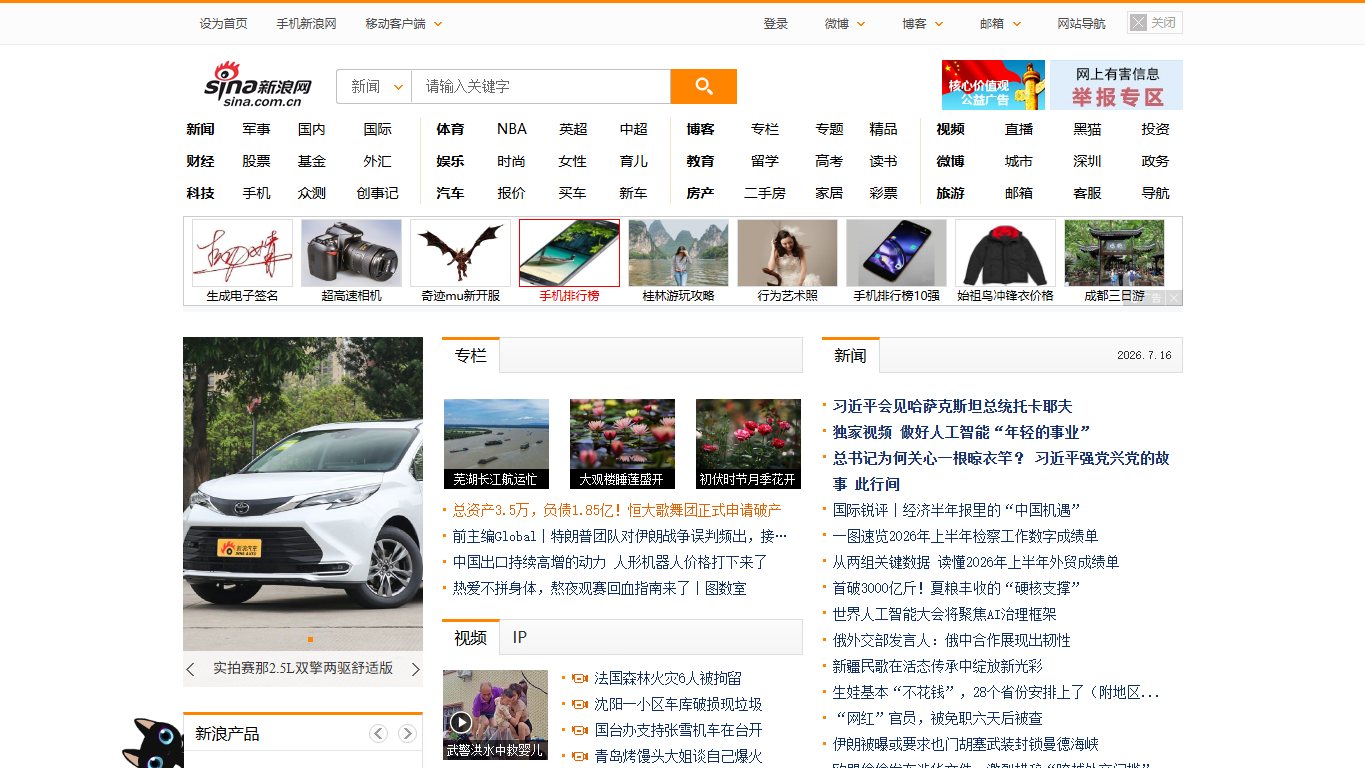The height and width of the screenshot is (768, 1365).
Task: Expand the 博客 dropdown in top bar
Action: point(923,24)
